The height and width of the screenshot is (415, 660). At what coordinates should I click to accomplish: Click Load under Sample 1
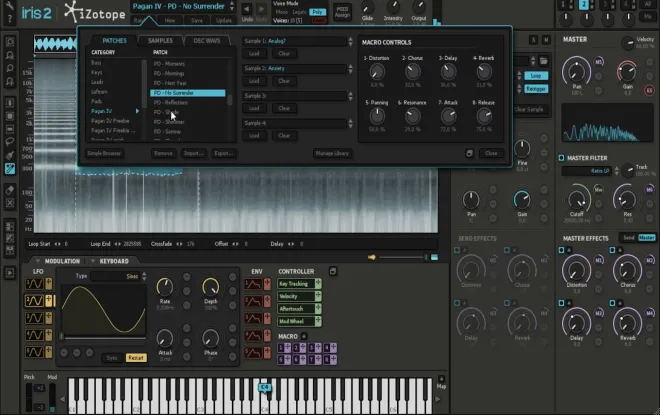coord(254,53)
